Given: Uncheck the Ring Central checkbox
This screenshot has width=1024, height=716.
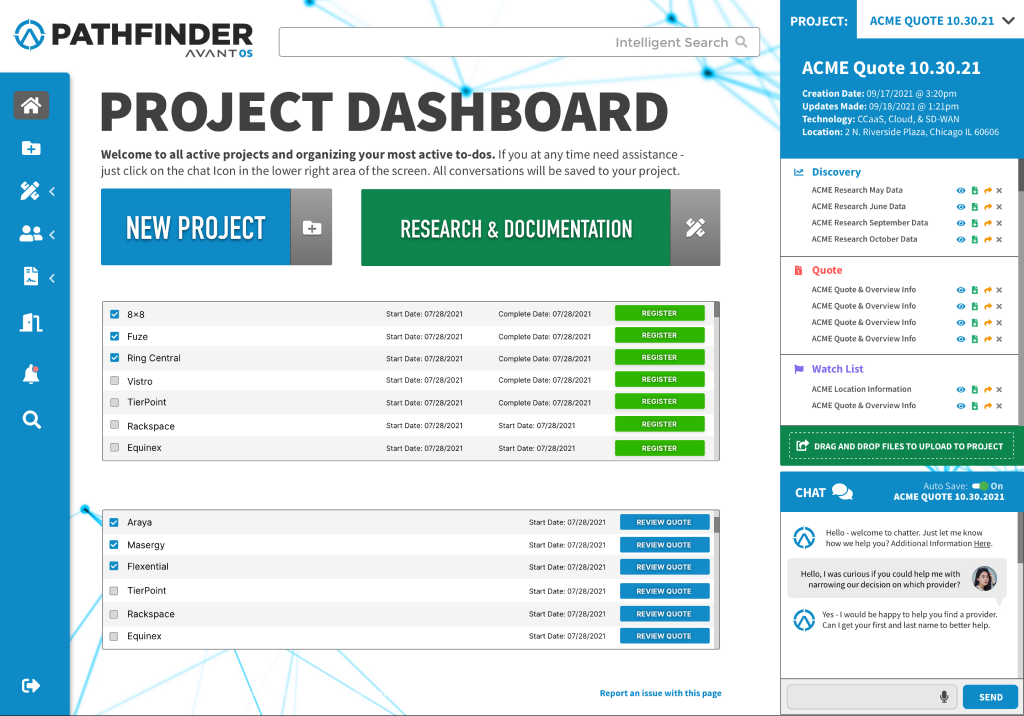Looking at the screenshot, I should pyautogui.click(x=115, y=358).
